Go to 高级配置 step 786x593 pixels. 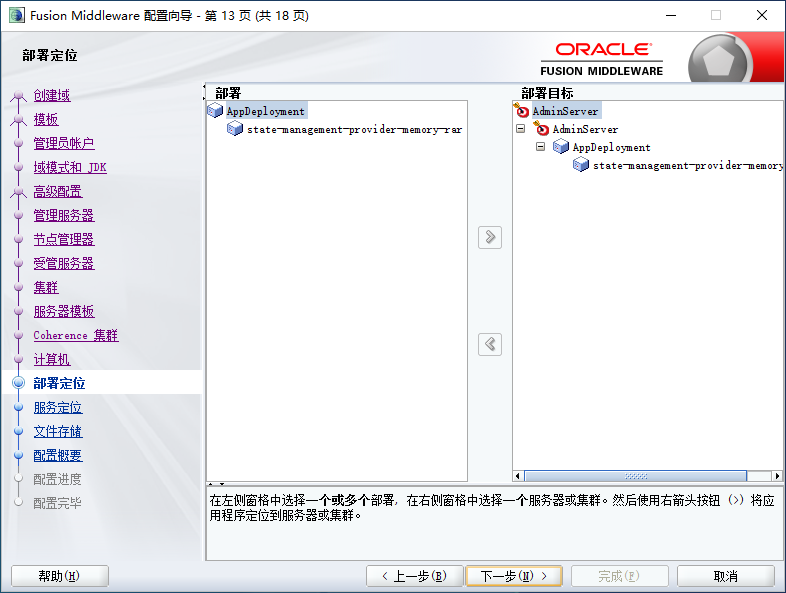pyautogui.click(x=58, y=191)
